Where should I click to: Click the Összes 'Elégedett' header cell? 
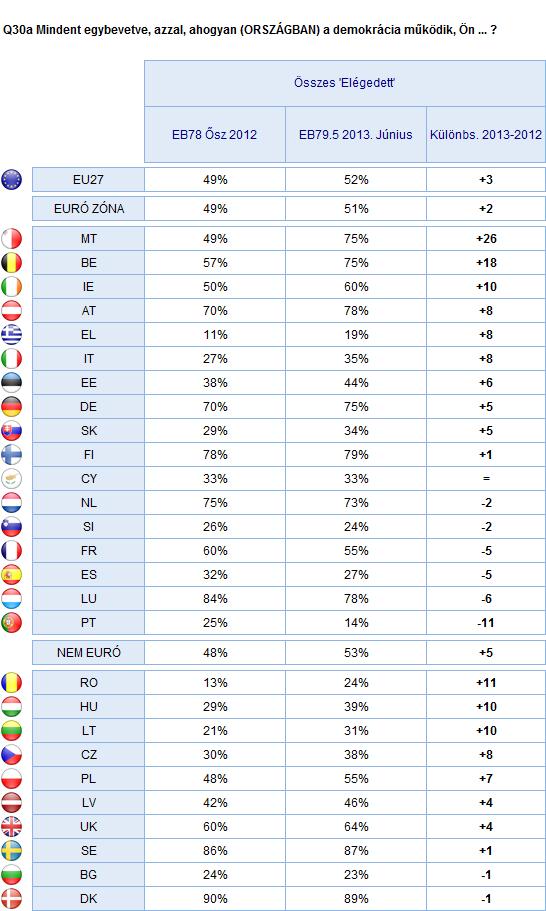[x=345, y=83]
